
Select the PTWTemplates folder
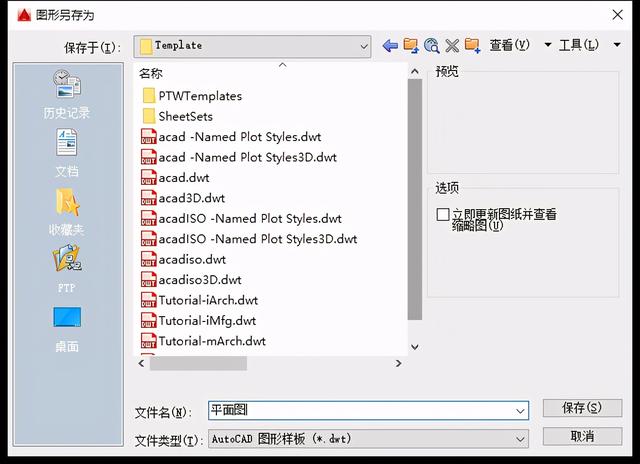(x=192, y=96)
